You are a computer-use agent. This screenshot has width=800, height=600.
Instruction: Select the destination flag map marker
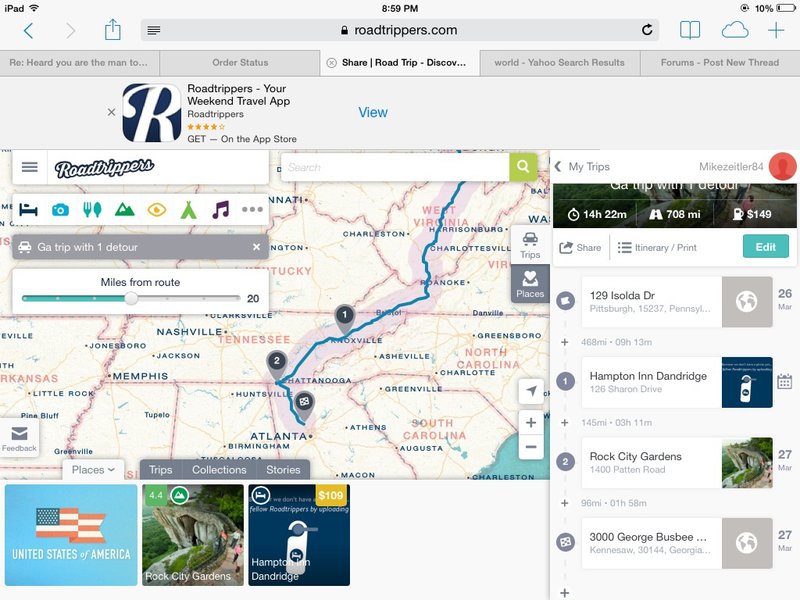(304, 406)
